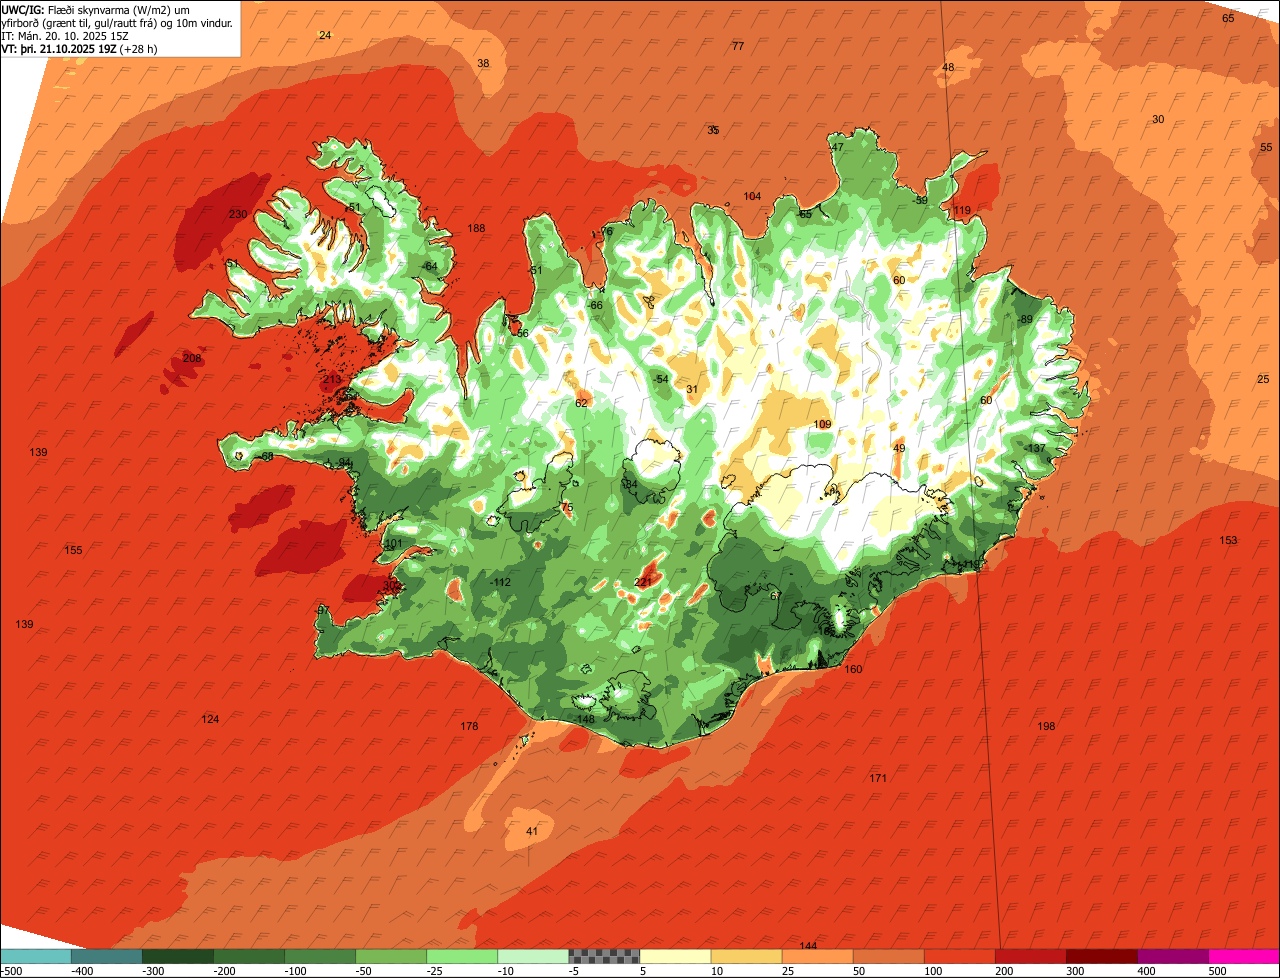1280x978 pixels.
Task: Click the 400 to 500 purple legend swatch
Action: [x=1171, y=956]
